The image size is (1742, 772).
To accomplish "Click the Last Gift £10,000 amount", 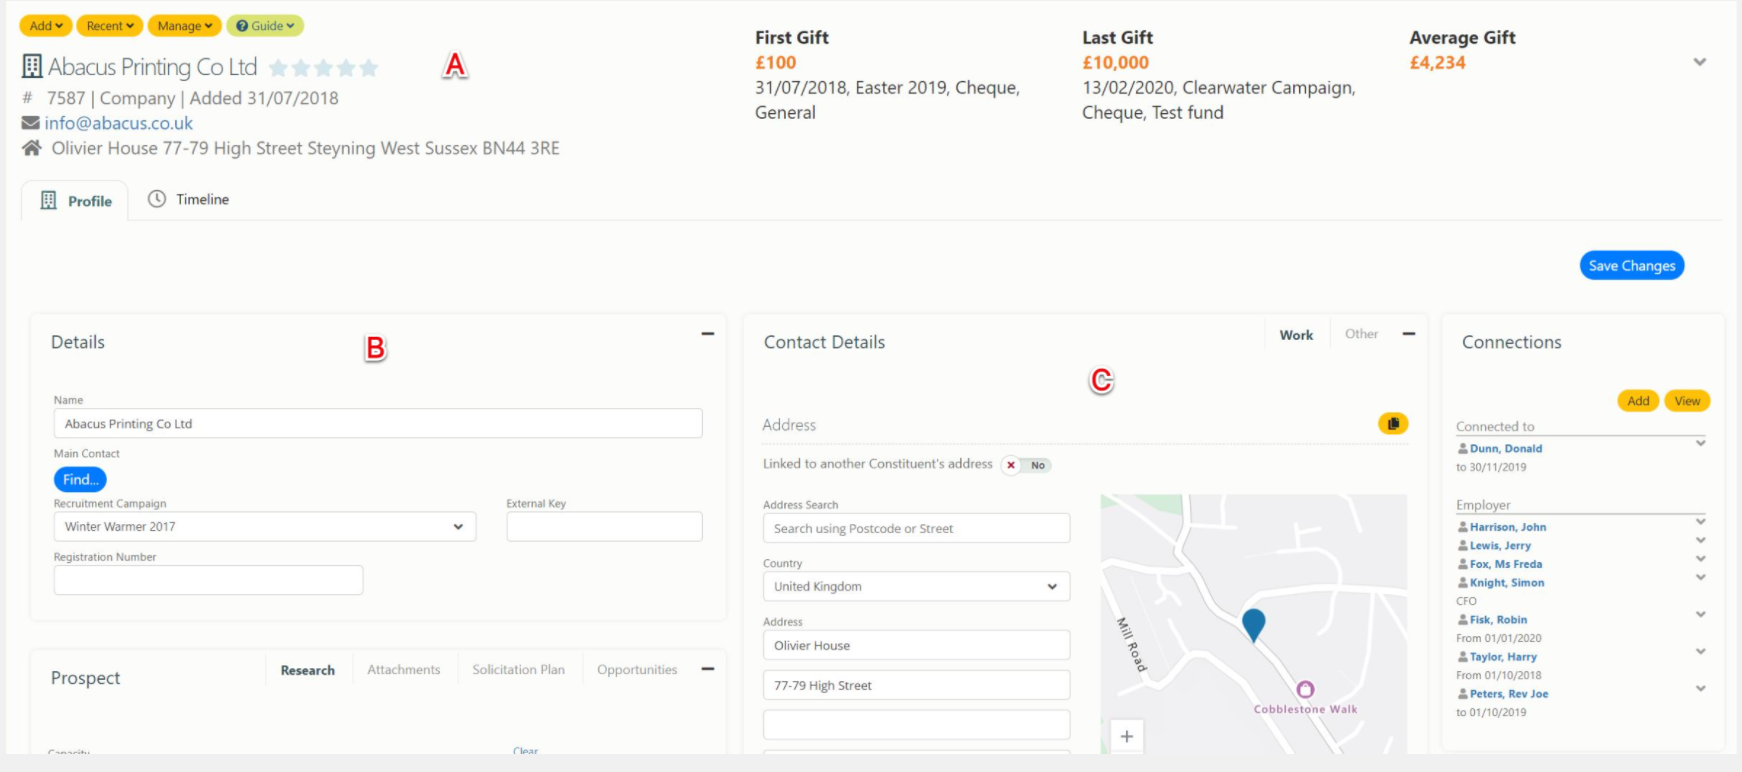I will coord(1115,63).
